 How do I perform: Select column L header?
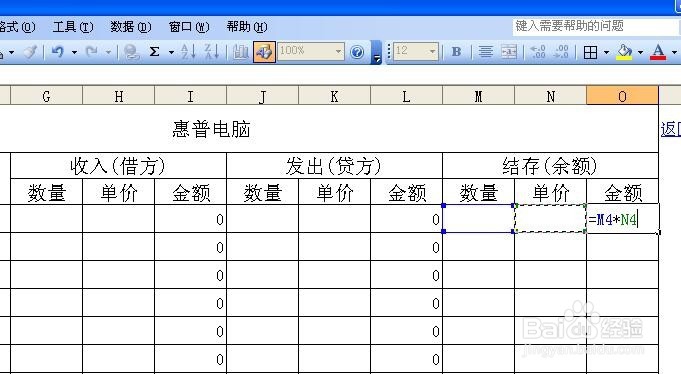[x=407, y=96]
